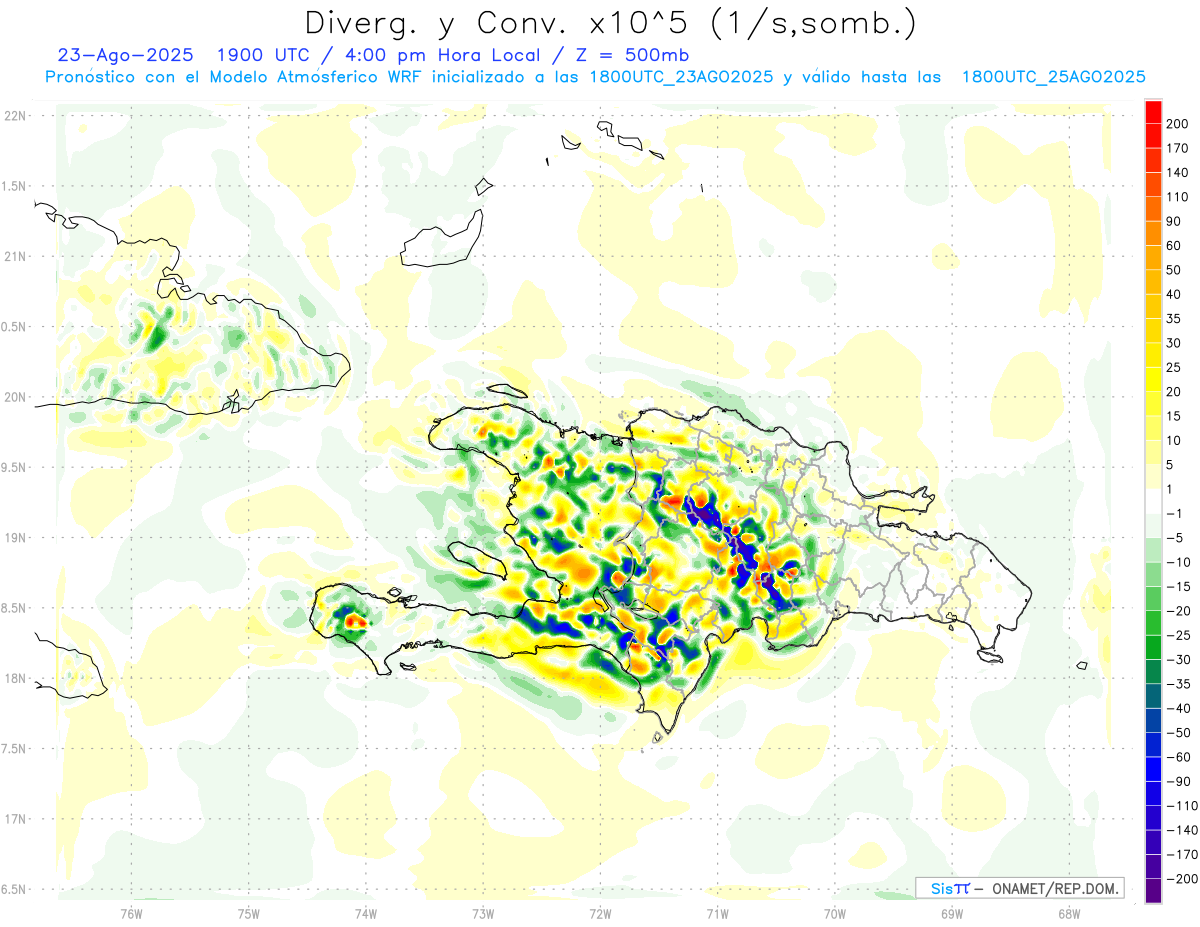Click the "75W" longitude label
Screen dimensions: 1200x927
pos(249,913)
